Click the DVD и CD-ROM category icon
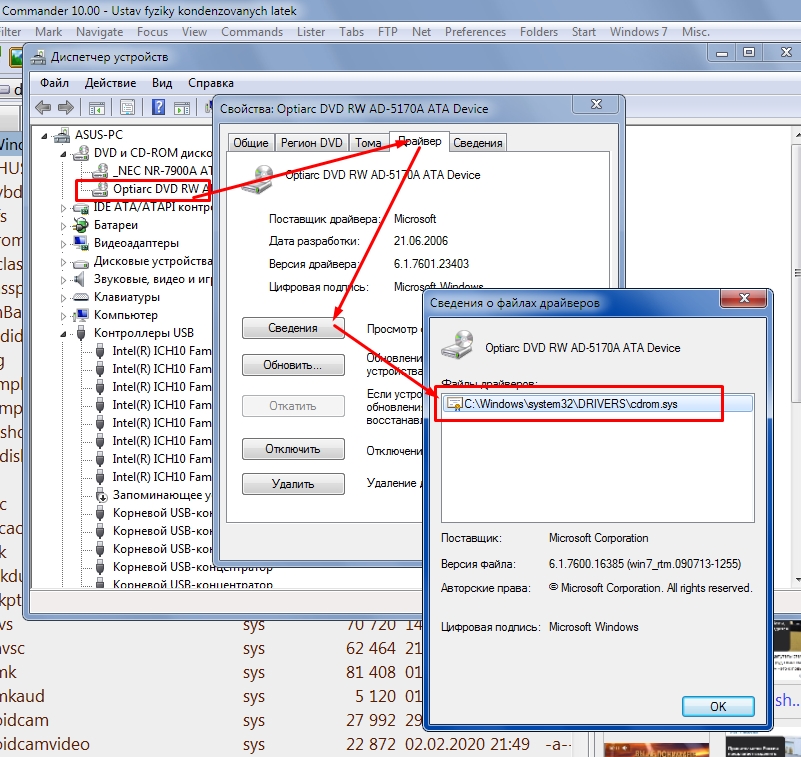801x757 pixels. coord(81,153)
